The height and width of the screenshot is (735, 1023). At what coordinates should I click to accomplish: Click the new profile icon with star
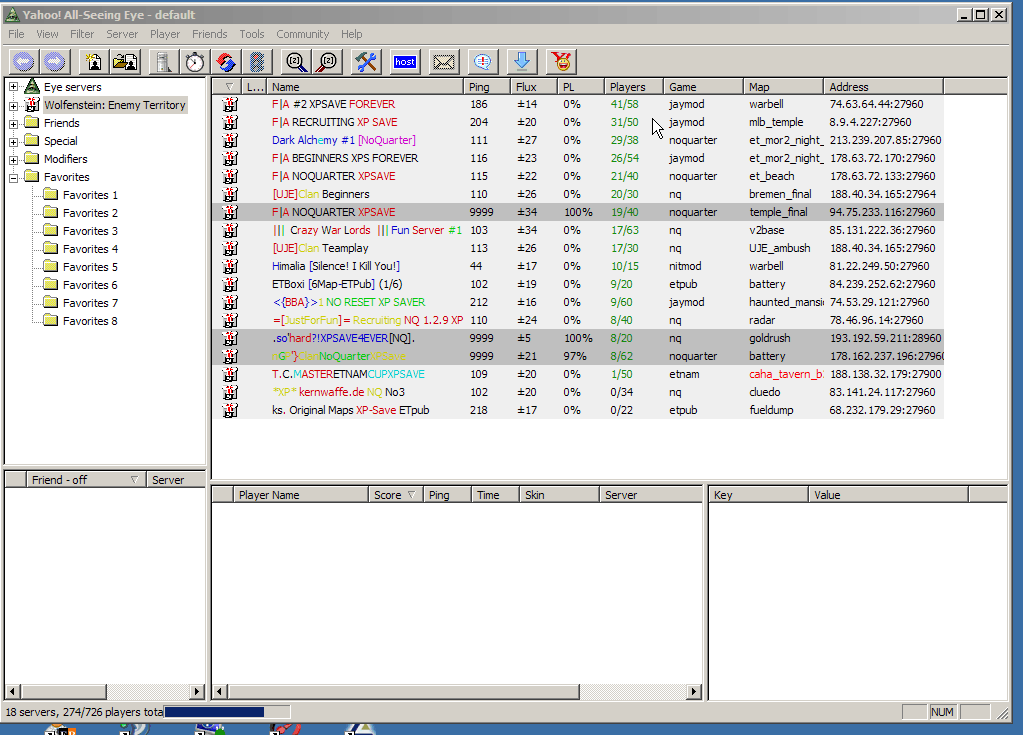pyautogui.click(x=94, y=62)
